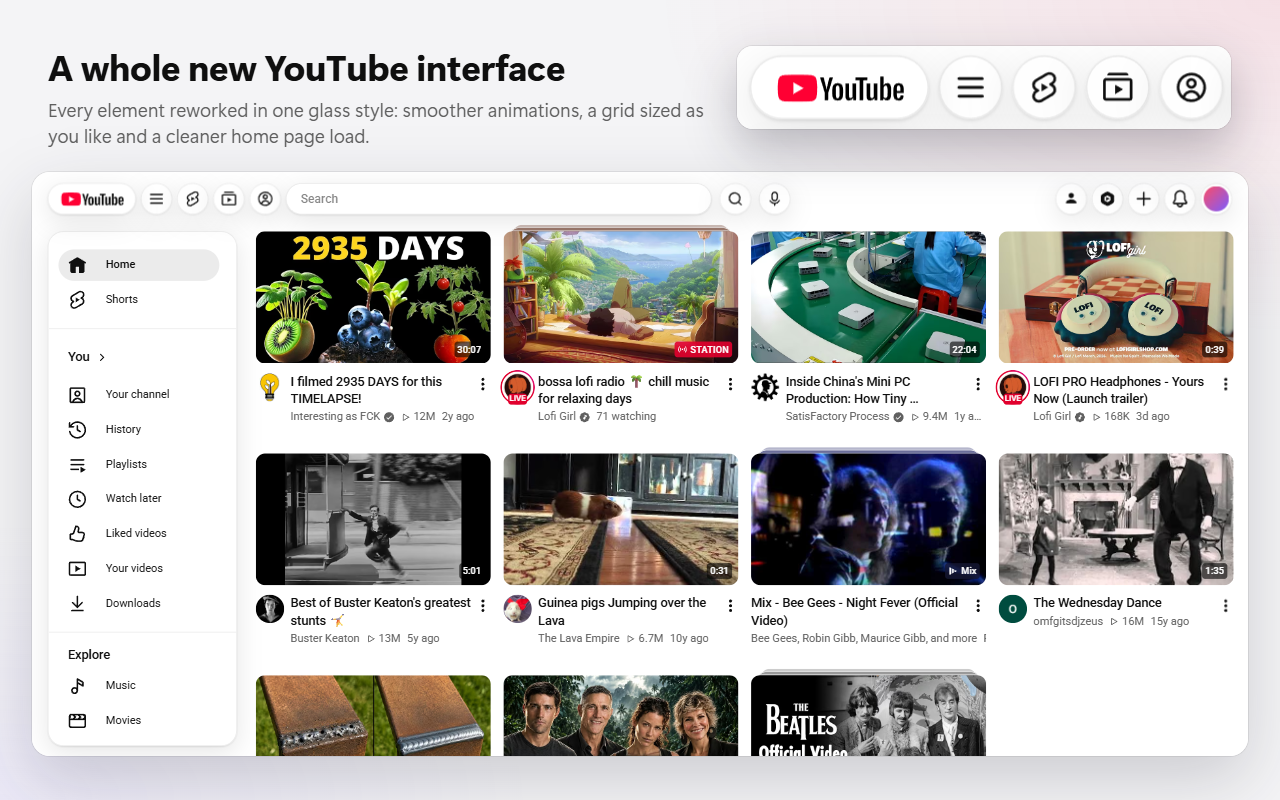Click 'The Lava Empire' channel name

pos(579,638)
